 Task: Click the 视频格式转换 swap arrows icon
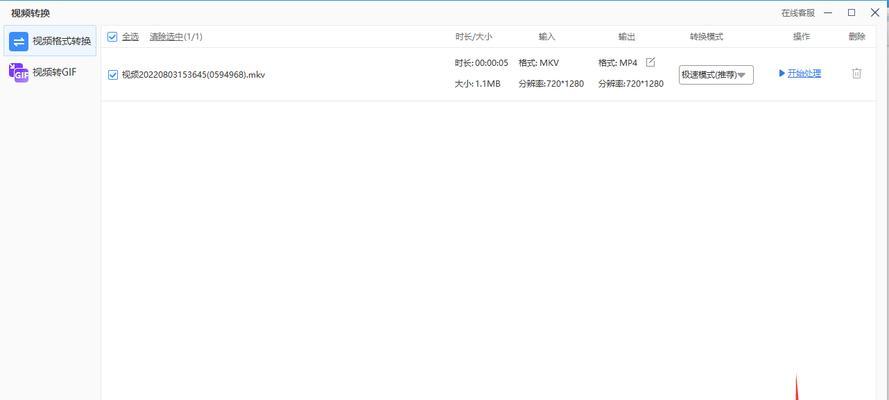coord(19,41)
